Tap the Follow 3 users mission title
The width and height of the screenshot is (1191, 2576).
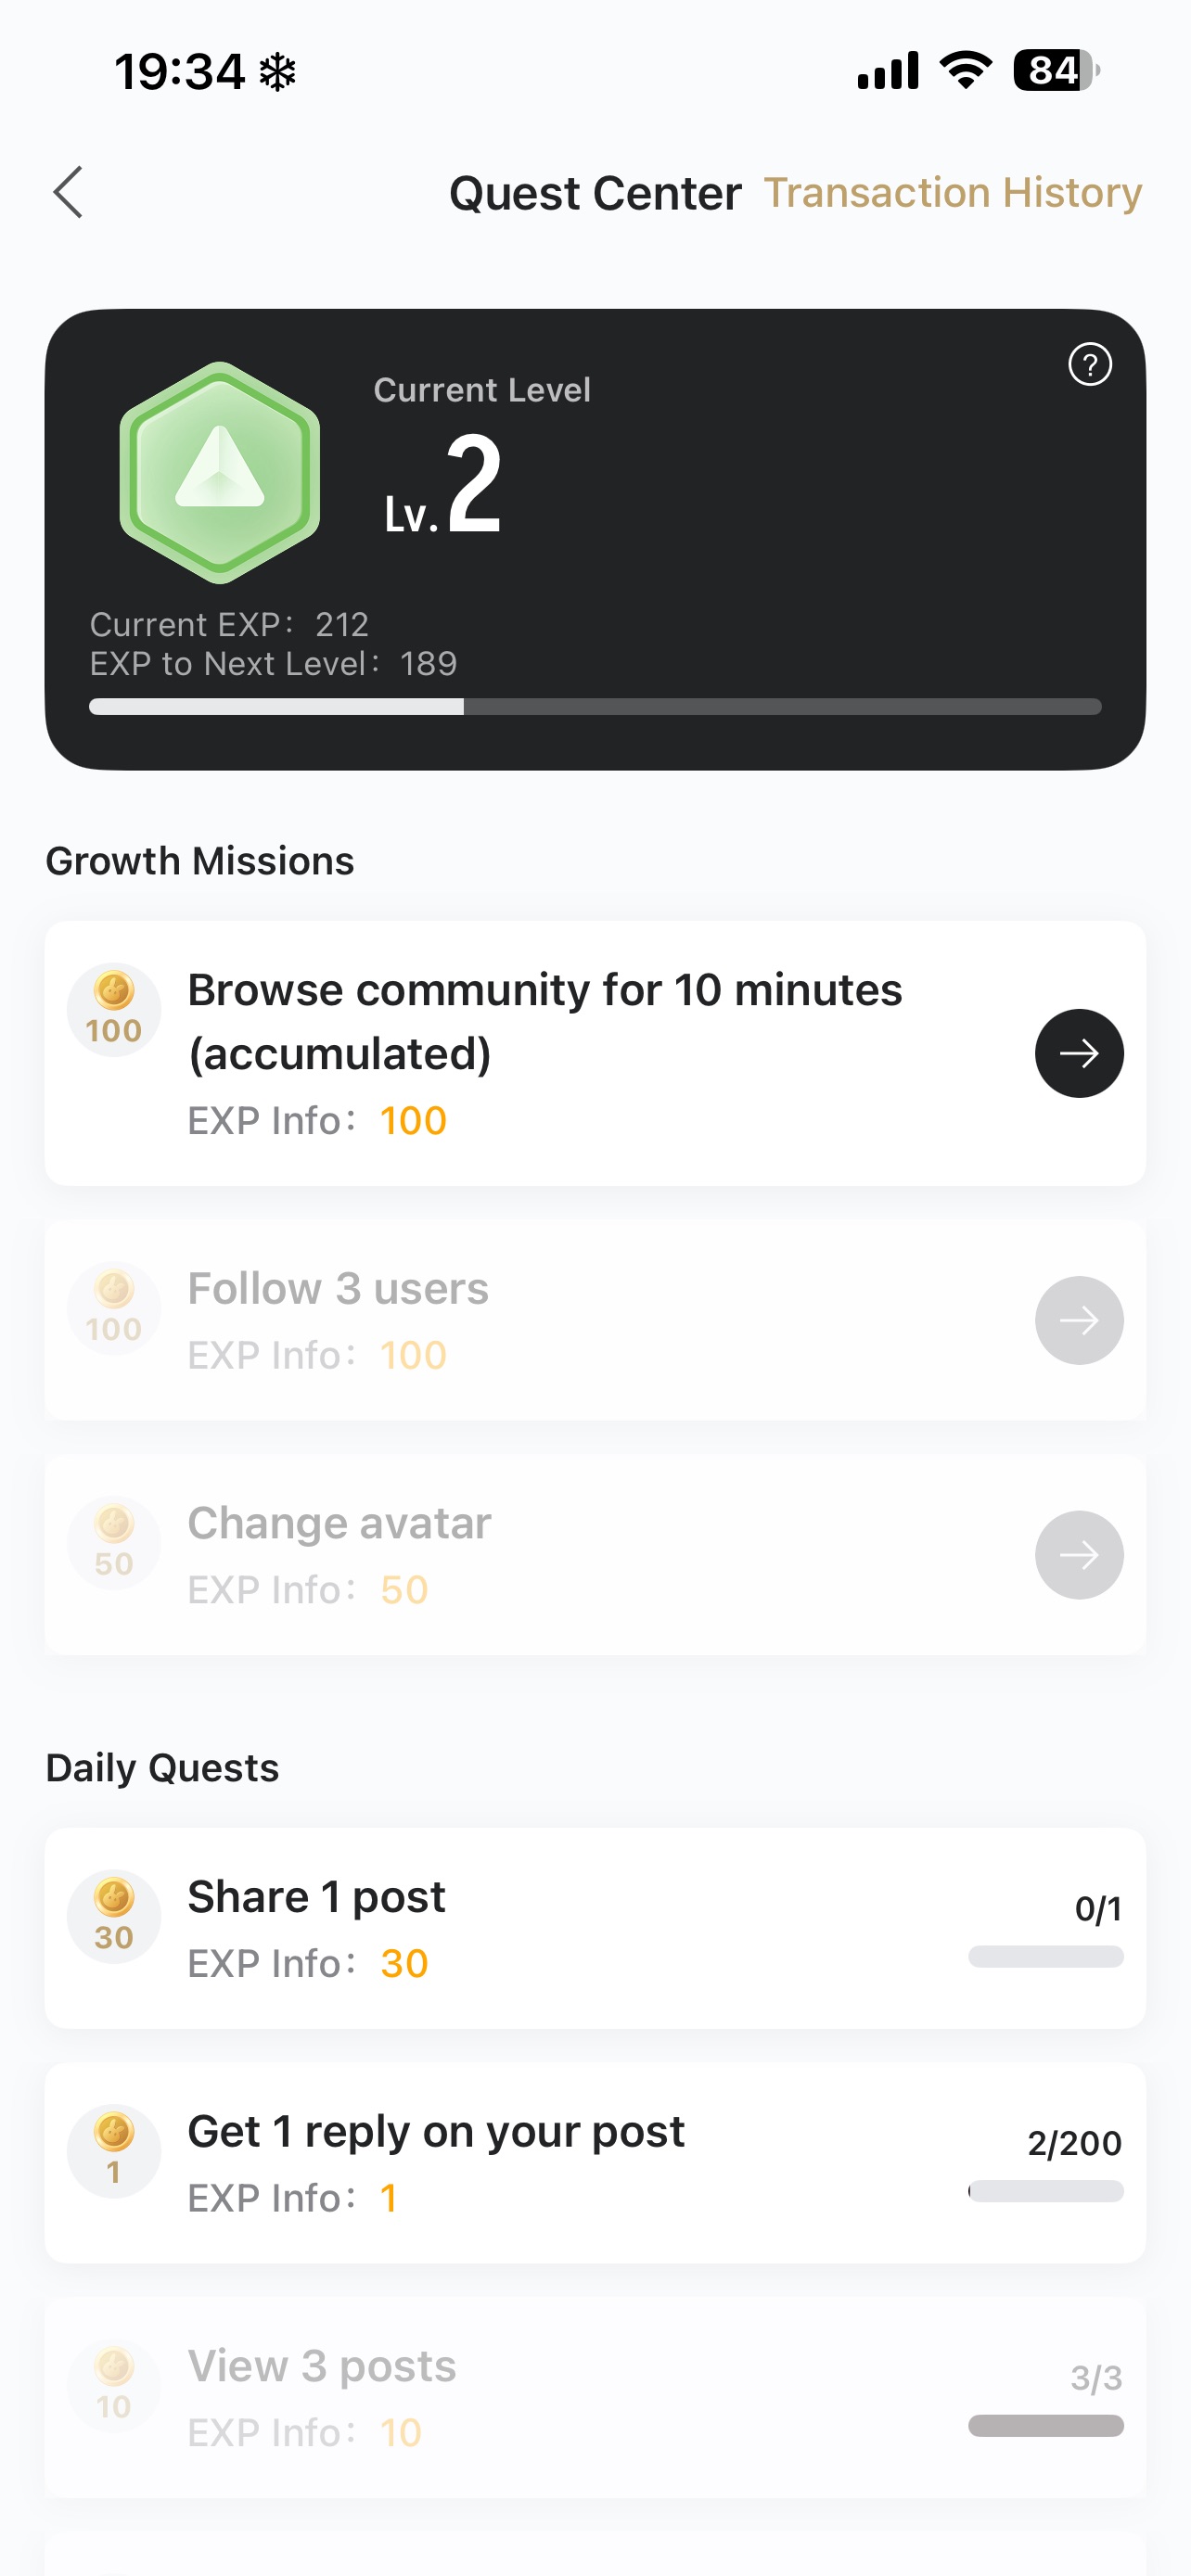(x=338, y=1289)
